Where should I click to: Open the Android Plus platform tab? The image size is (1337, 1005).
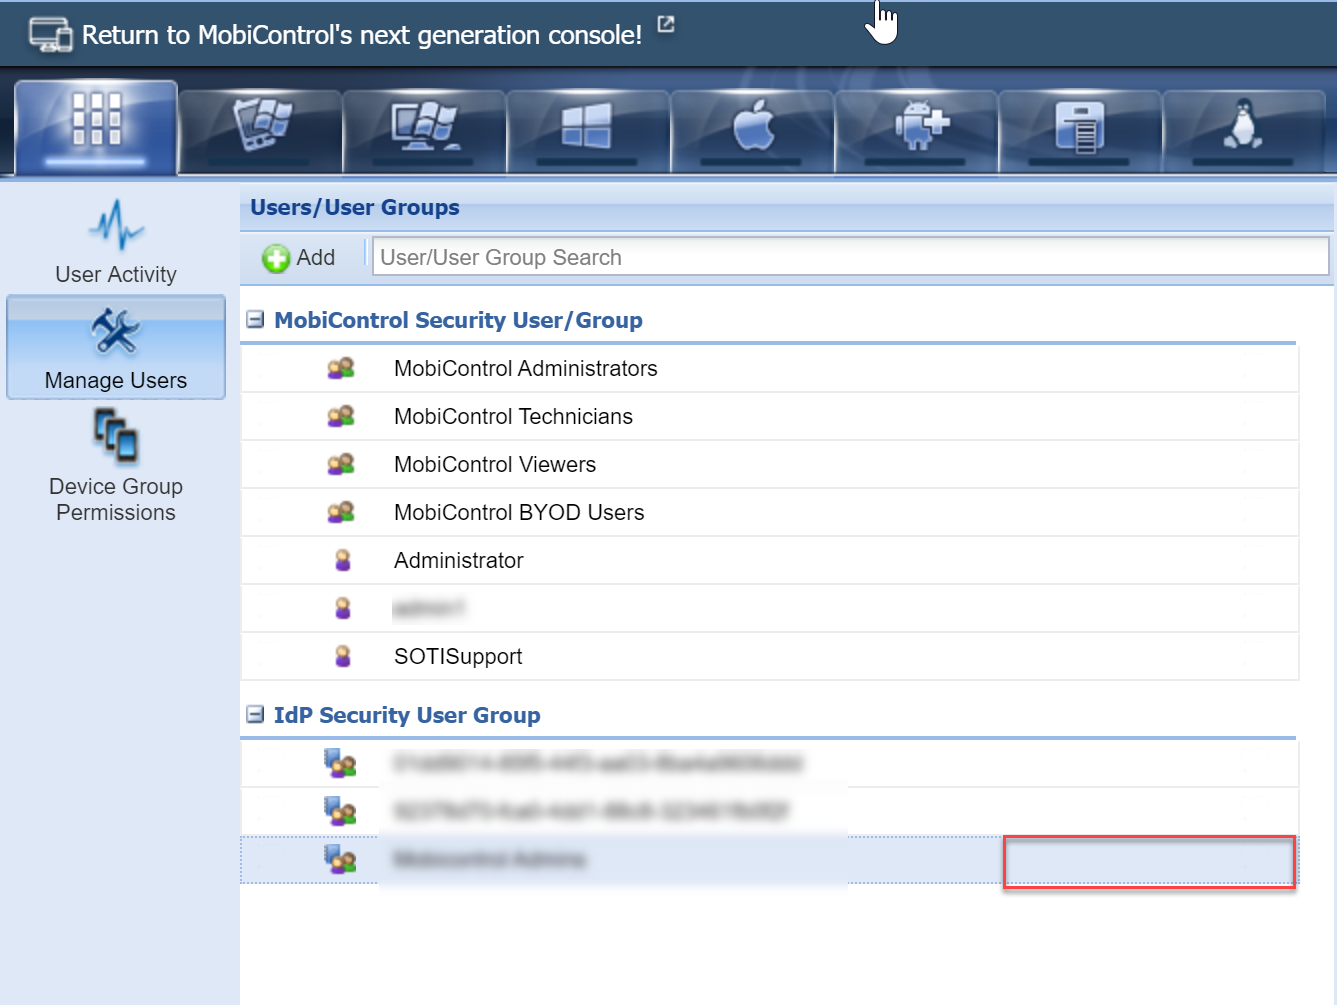tap(916, 129)
